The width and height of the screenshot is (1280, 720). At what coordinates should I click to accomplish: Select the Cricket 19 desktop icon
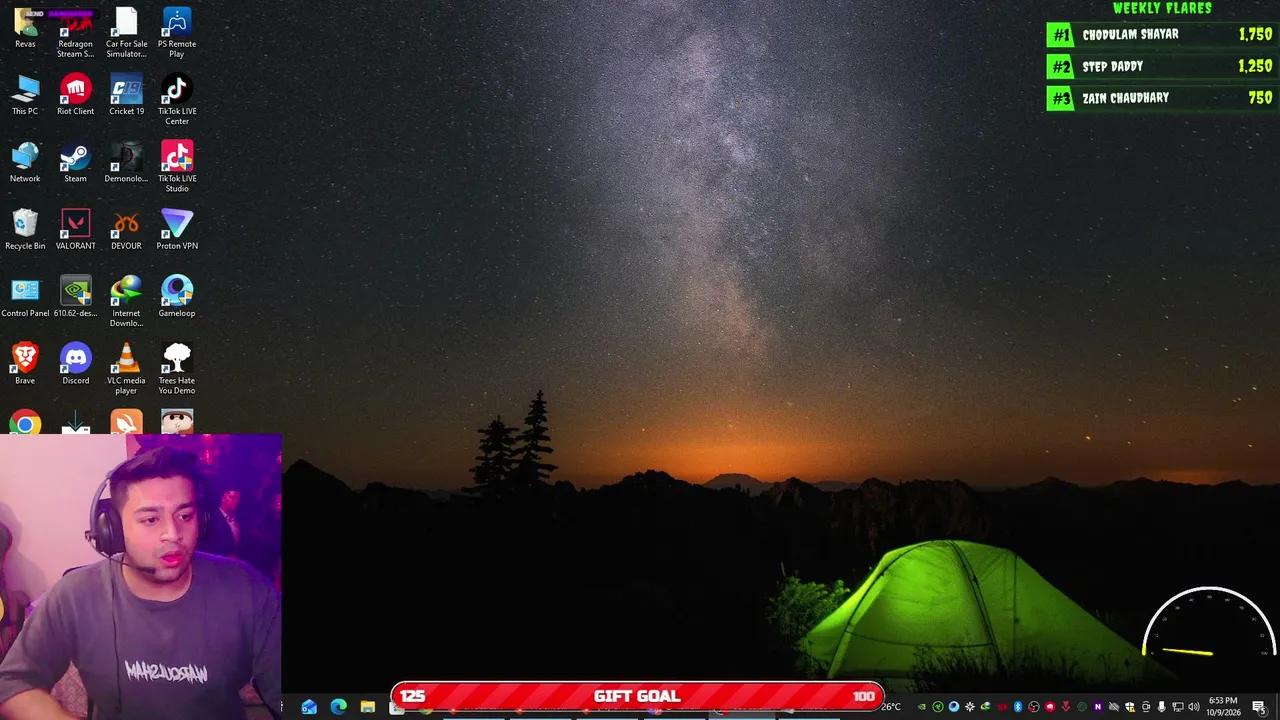126,95
